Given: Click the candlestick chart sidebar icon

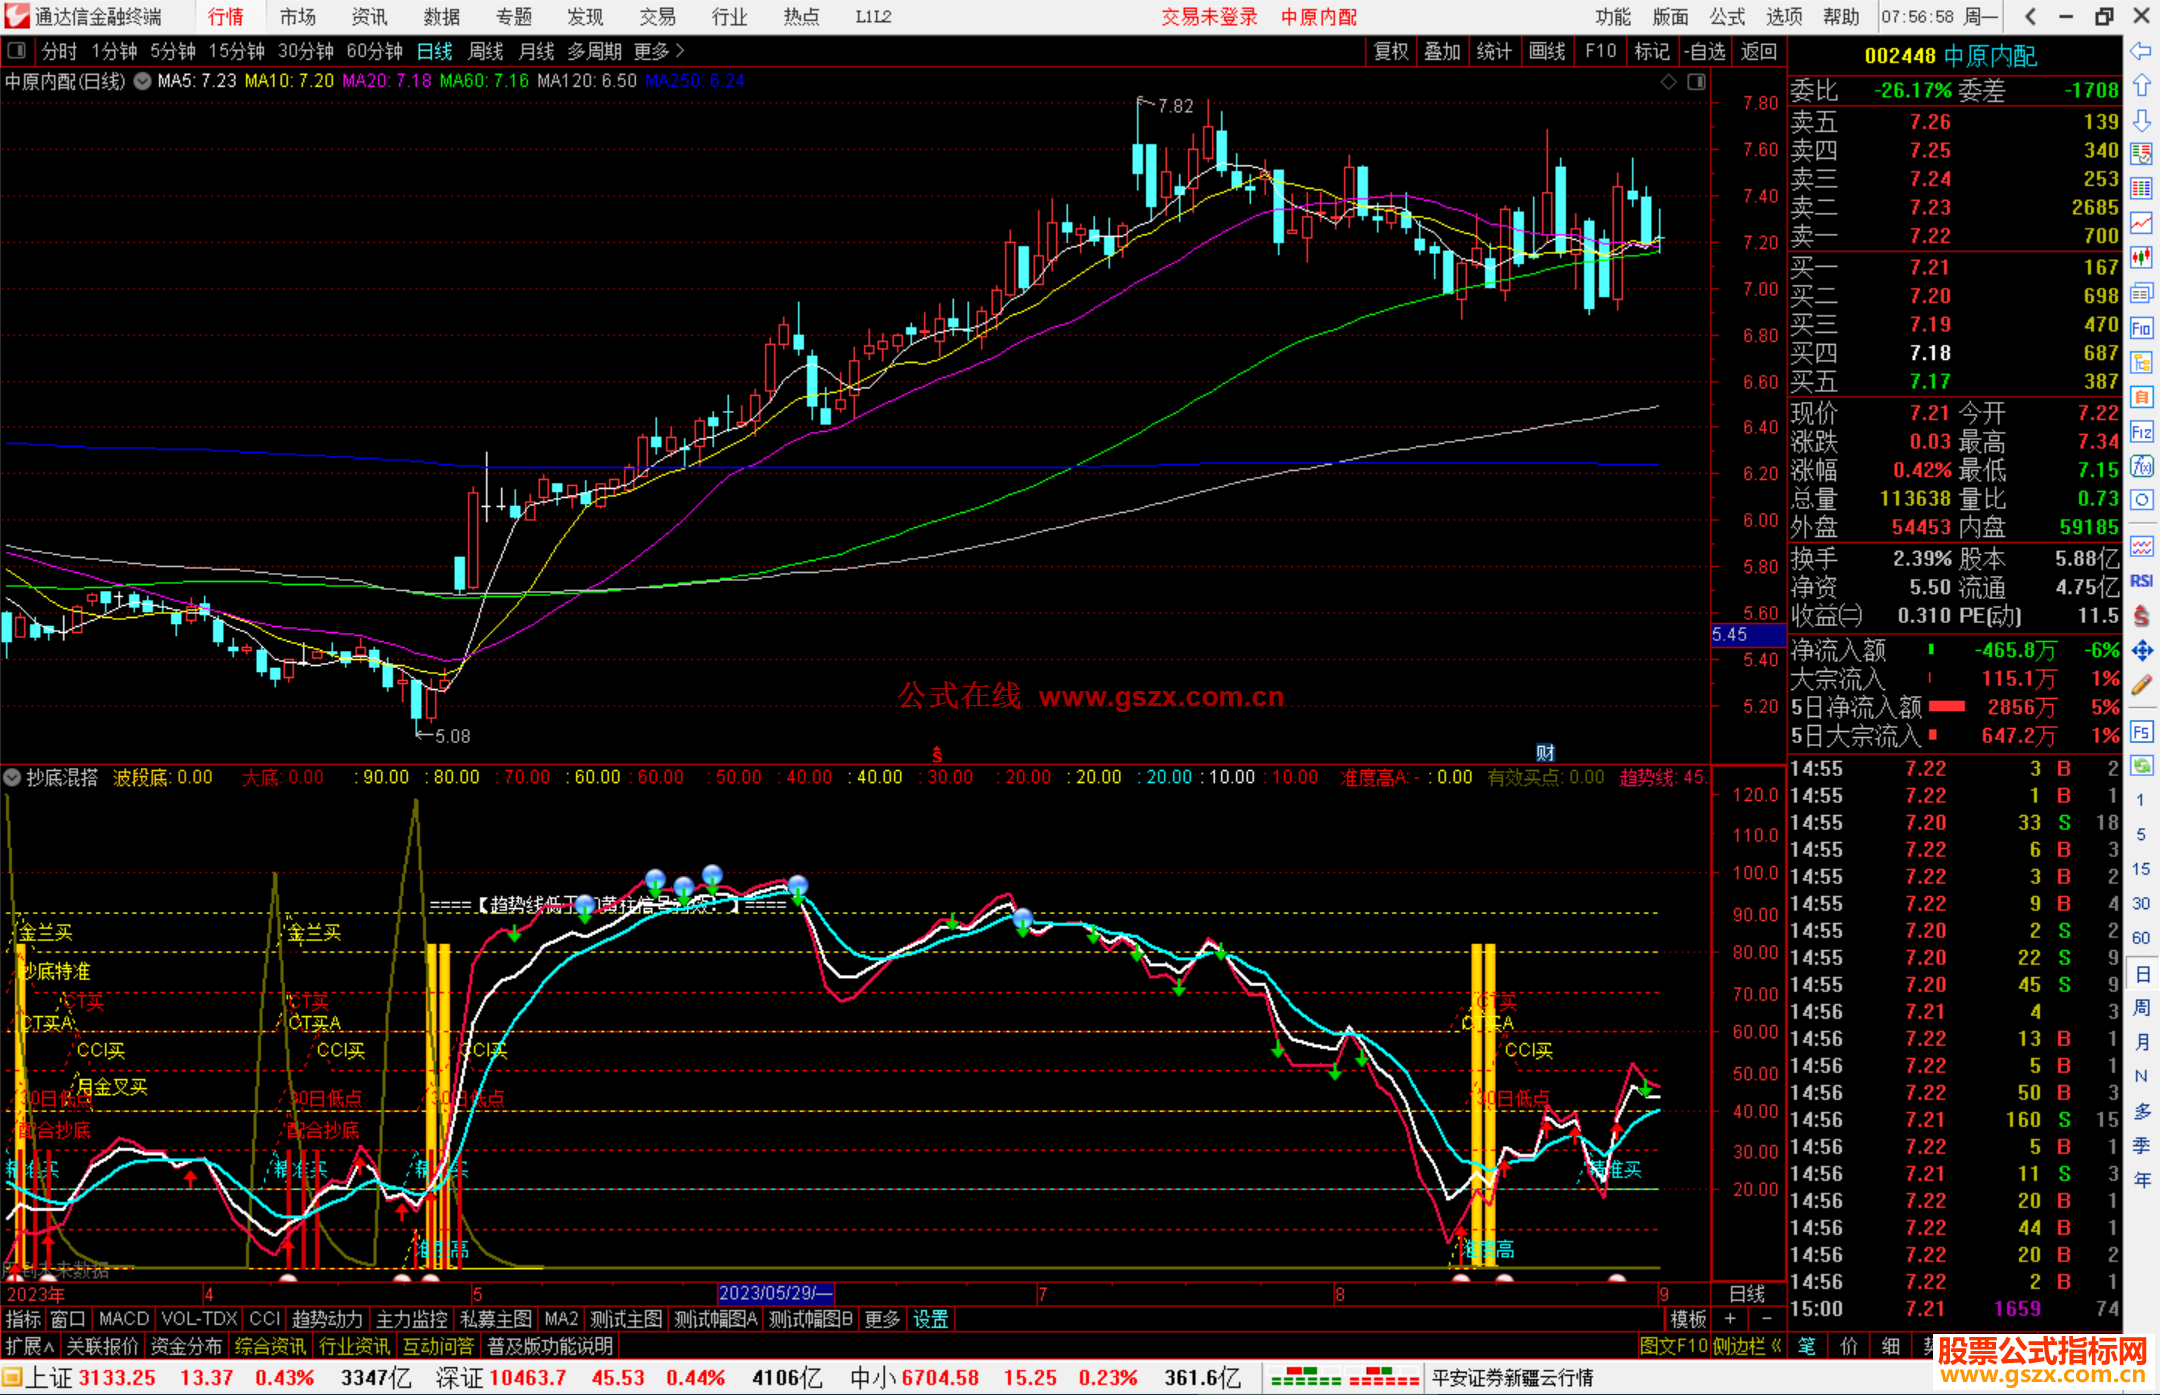Looking at the screenshot, I should coord(2141,257).
